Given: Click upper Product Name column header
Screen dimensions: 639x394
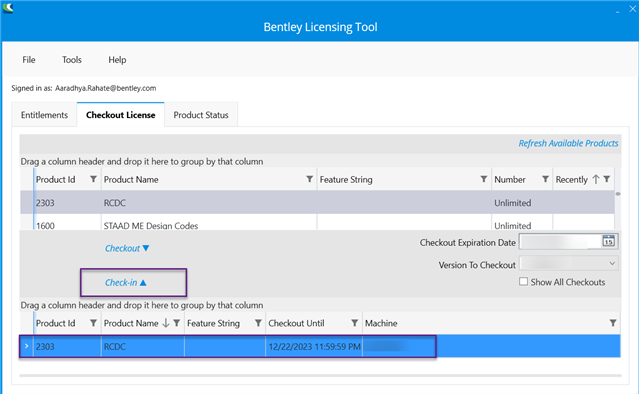Looking at the screenshot, I should tap(131, 180).
